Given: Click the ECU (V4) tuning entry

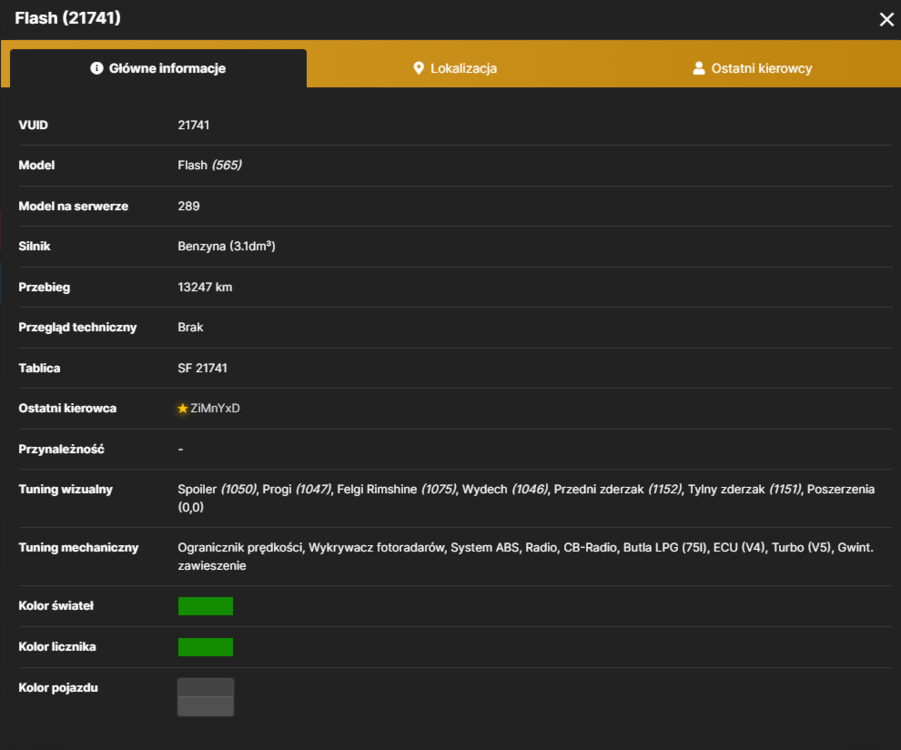Looking at the screenshot, I should pos(739,548).
